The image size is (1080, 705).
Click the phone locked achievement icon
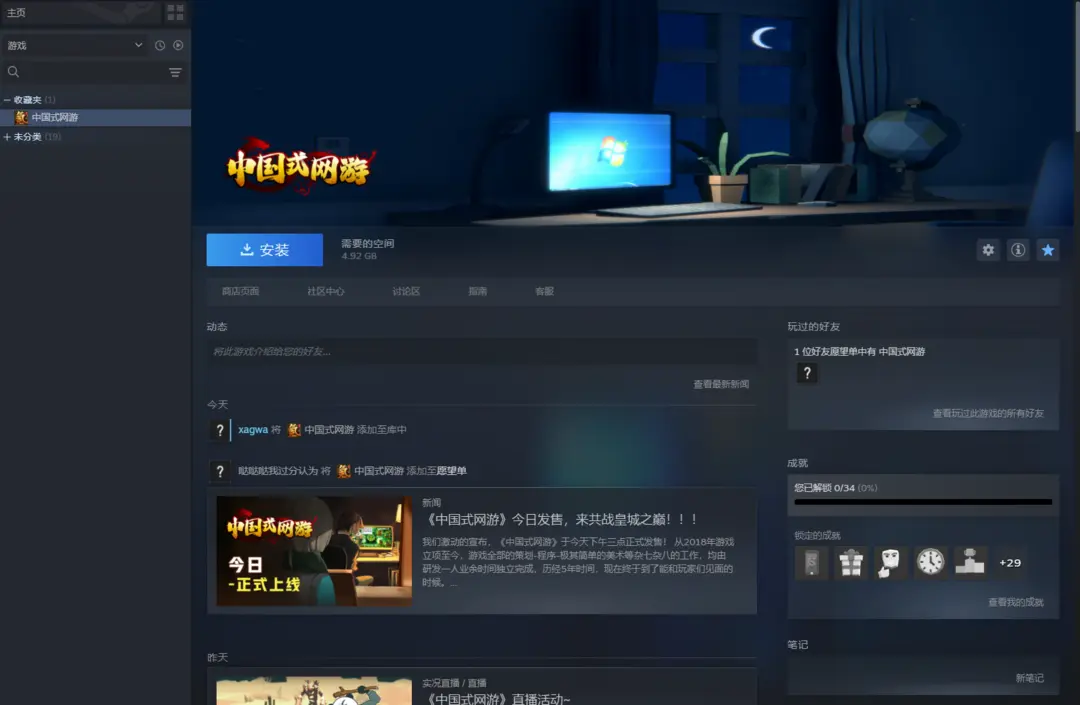point(811,562)
